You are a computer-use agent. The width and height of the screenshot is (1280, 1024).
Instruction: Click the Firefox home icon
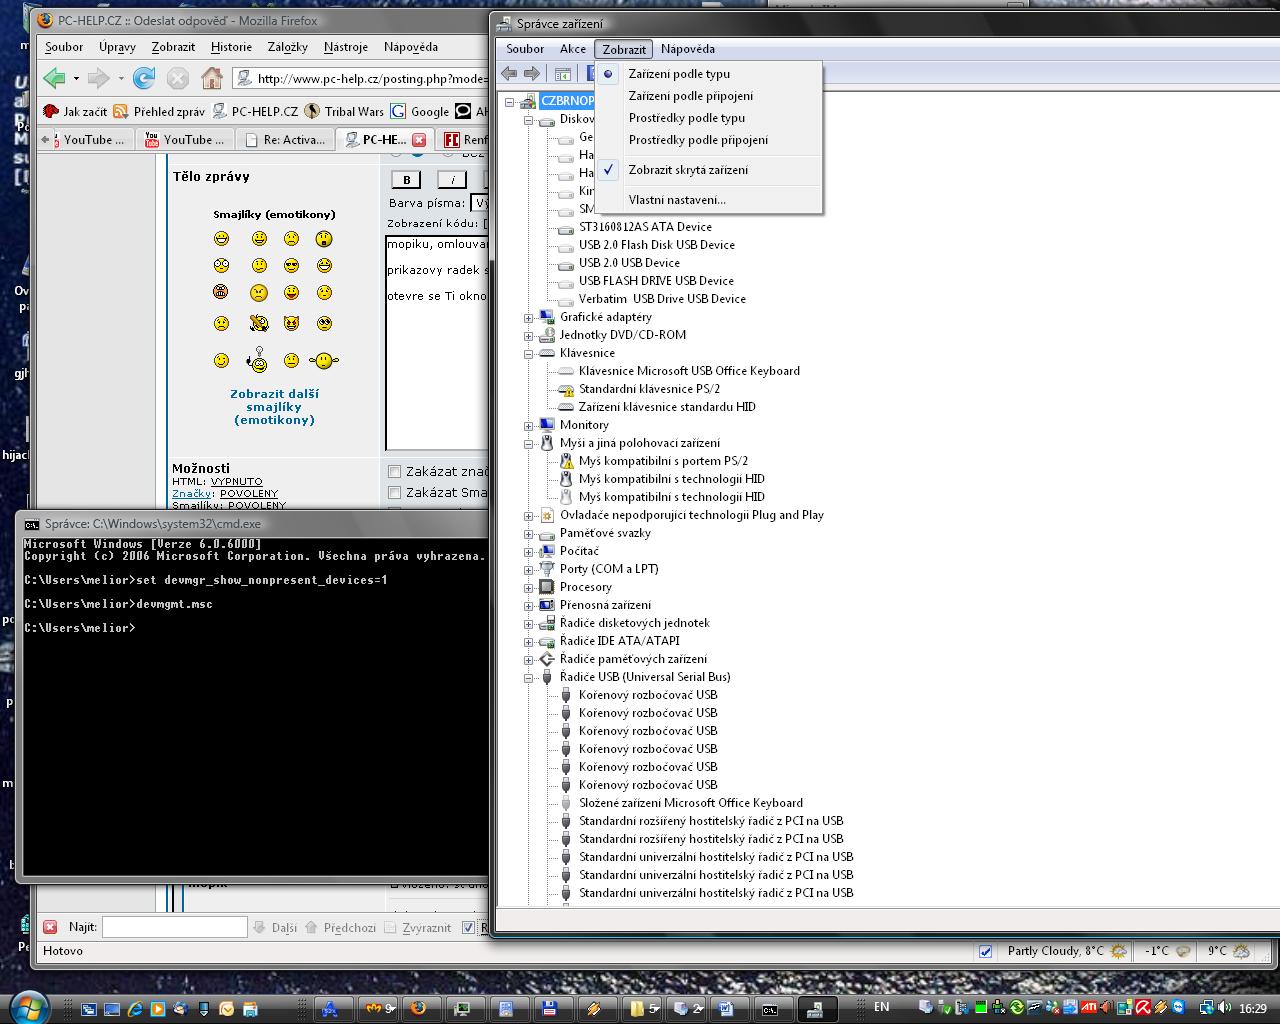click(211, 78)
